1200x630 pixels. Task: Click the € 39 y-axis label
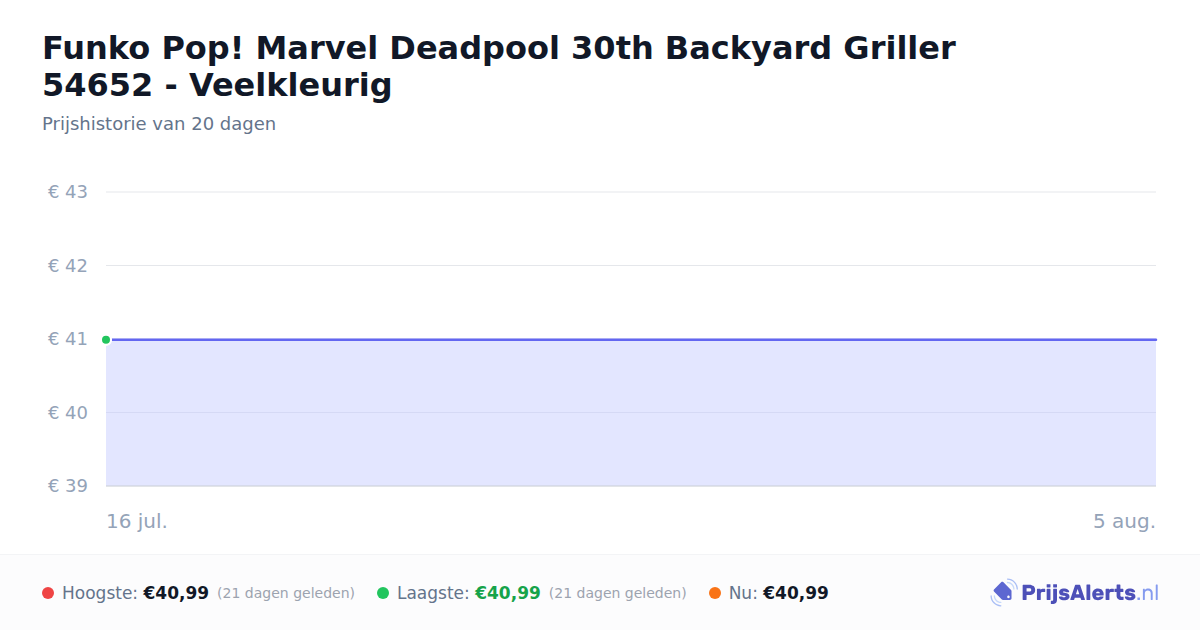pos(68,486)
